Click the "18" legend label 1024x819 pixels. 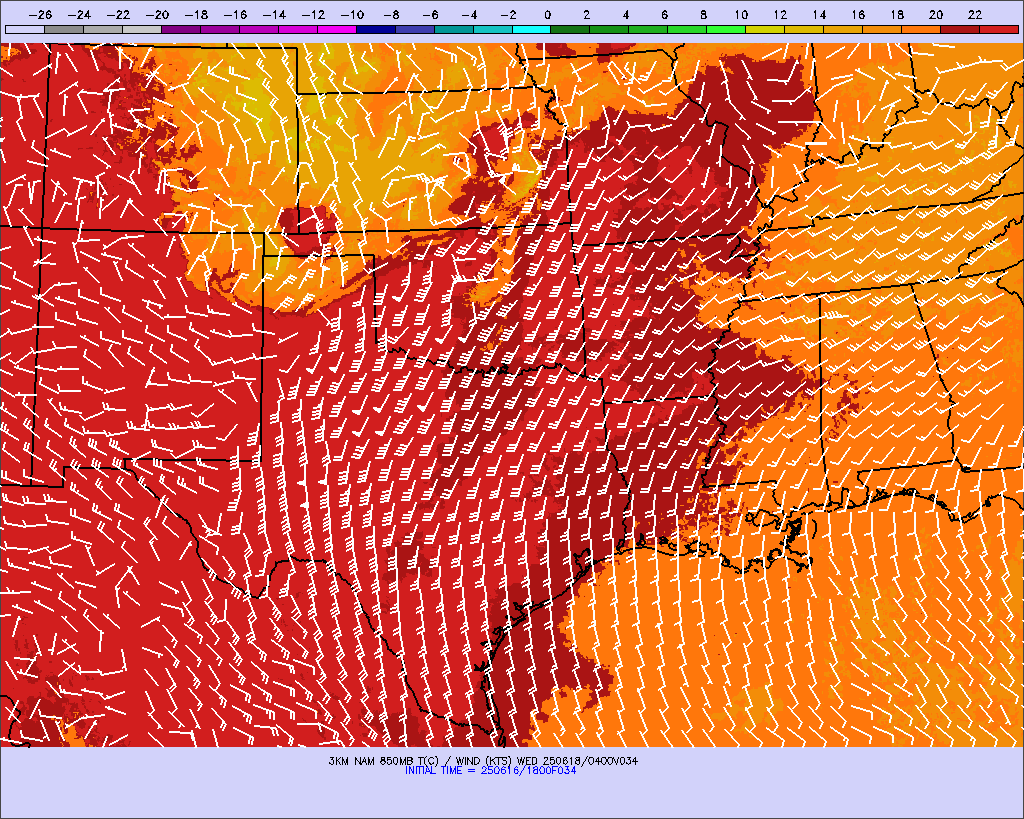coord(897,14)
